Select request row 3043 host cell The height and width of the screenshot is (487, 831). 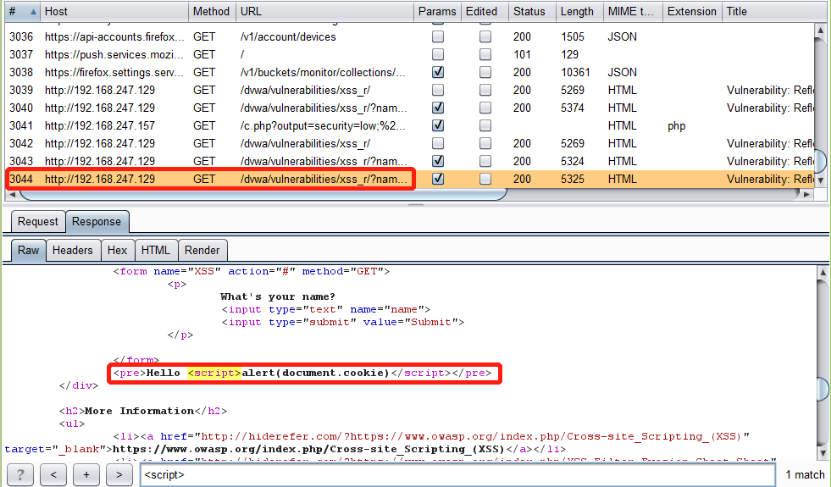pos(100,161)
